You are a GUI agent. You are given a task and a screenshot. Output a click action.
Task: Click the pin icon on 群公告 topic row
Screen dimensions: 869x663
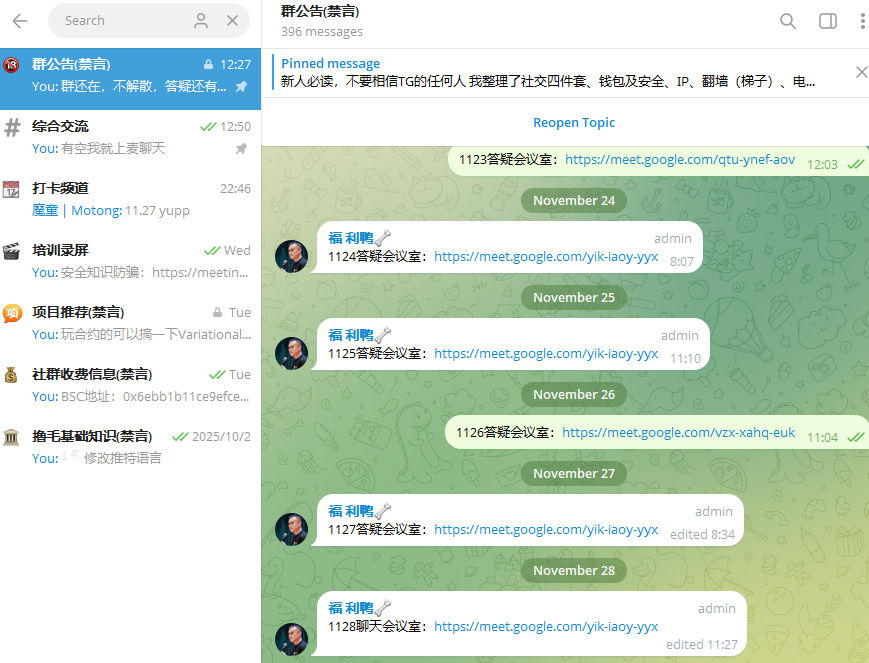(241, 86)
